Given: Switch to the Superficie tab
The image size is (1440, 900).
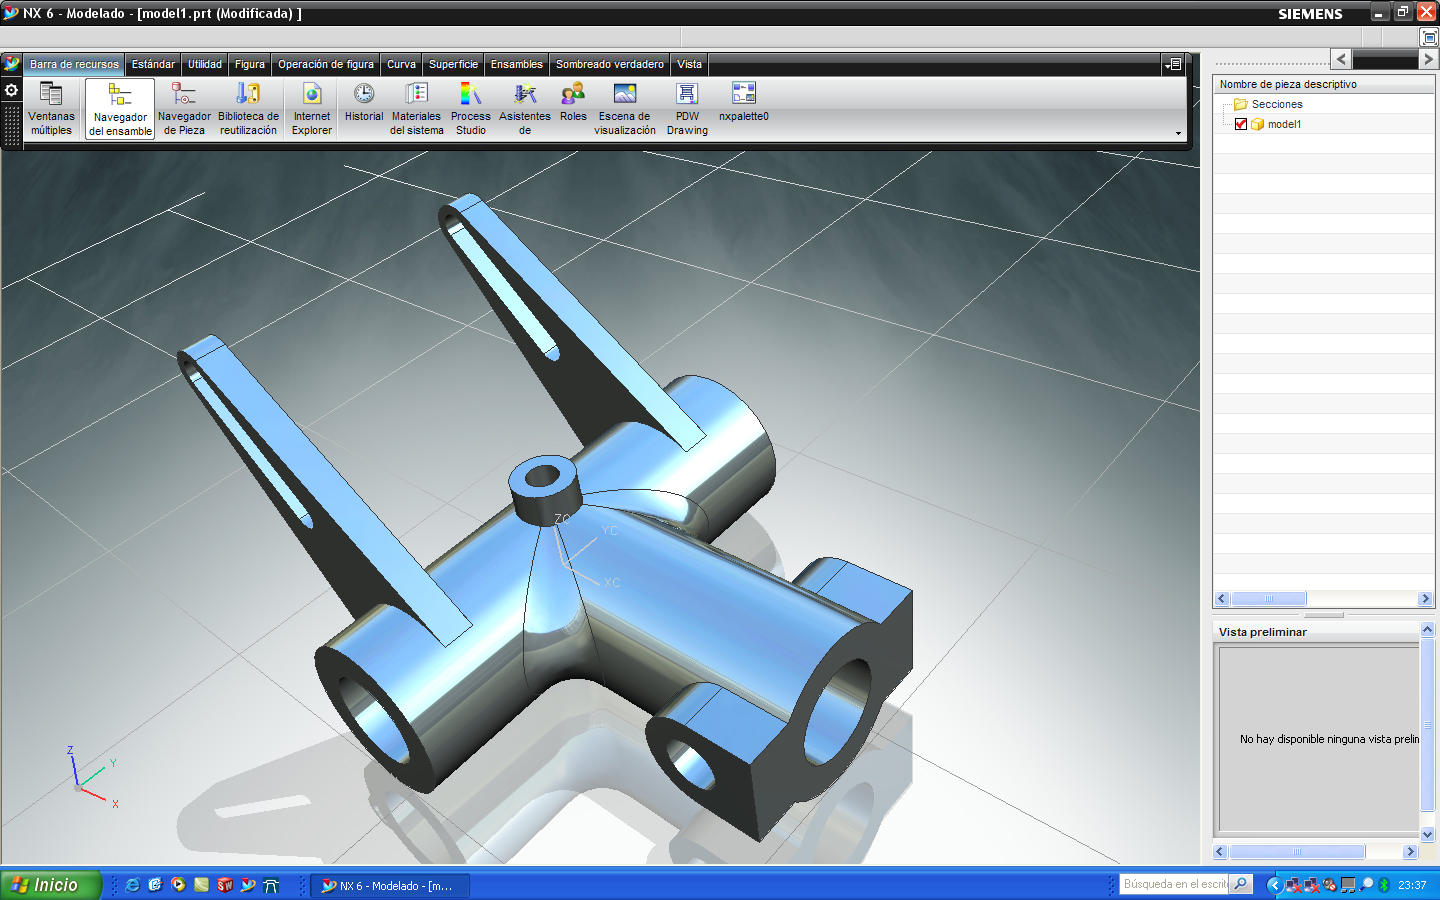Looking at the screenshot, I should (453, 64).
